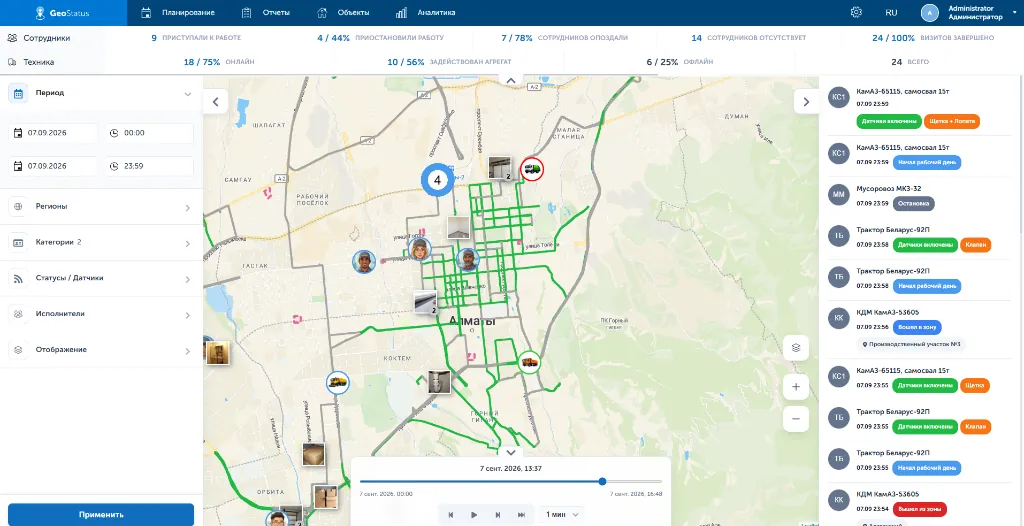Viewport: 1024px width, 526px height.
Task: Open the Аналитика menu
Action: point(426,12)
